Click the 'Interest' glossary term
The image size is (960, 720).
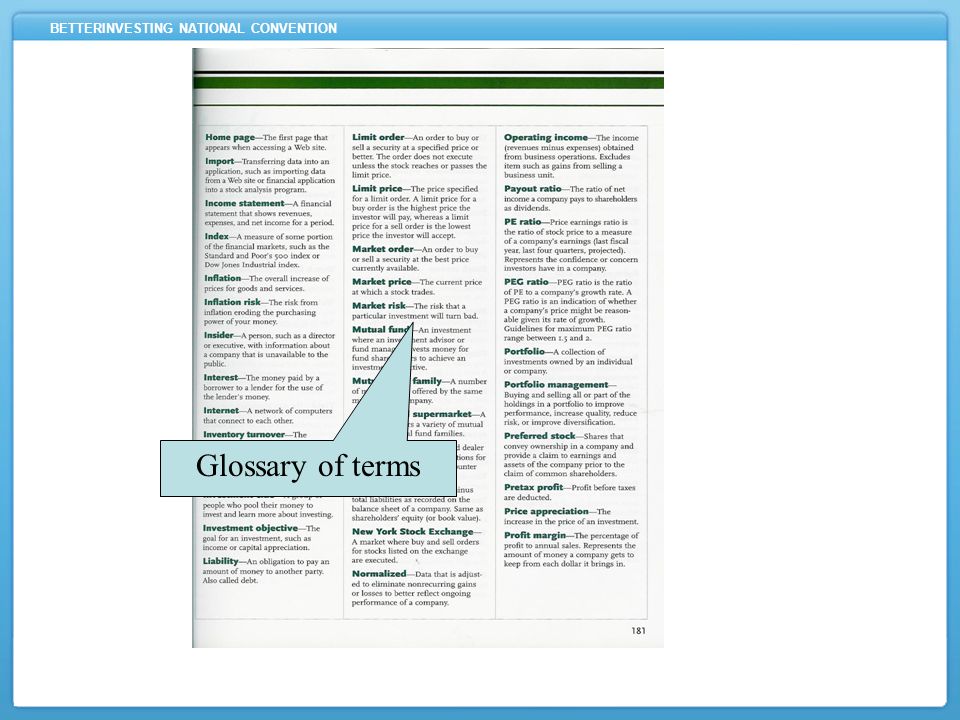click(220, 377)
